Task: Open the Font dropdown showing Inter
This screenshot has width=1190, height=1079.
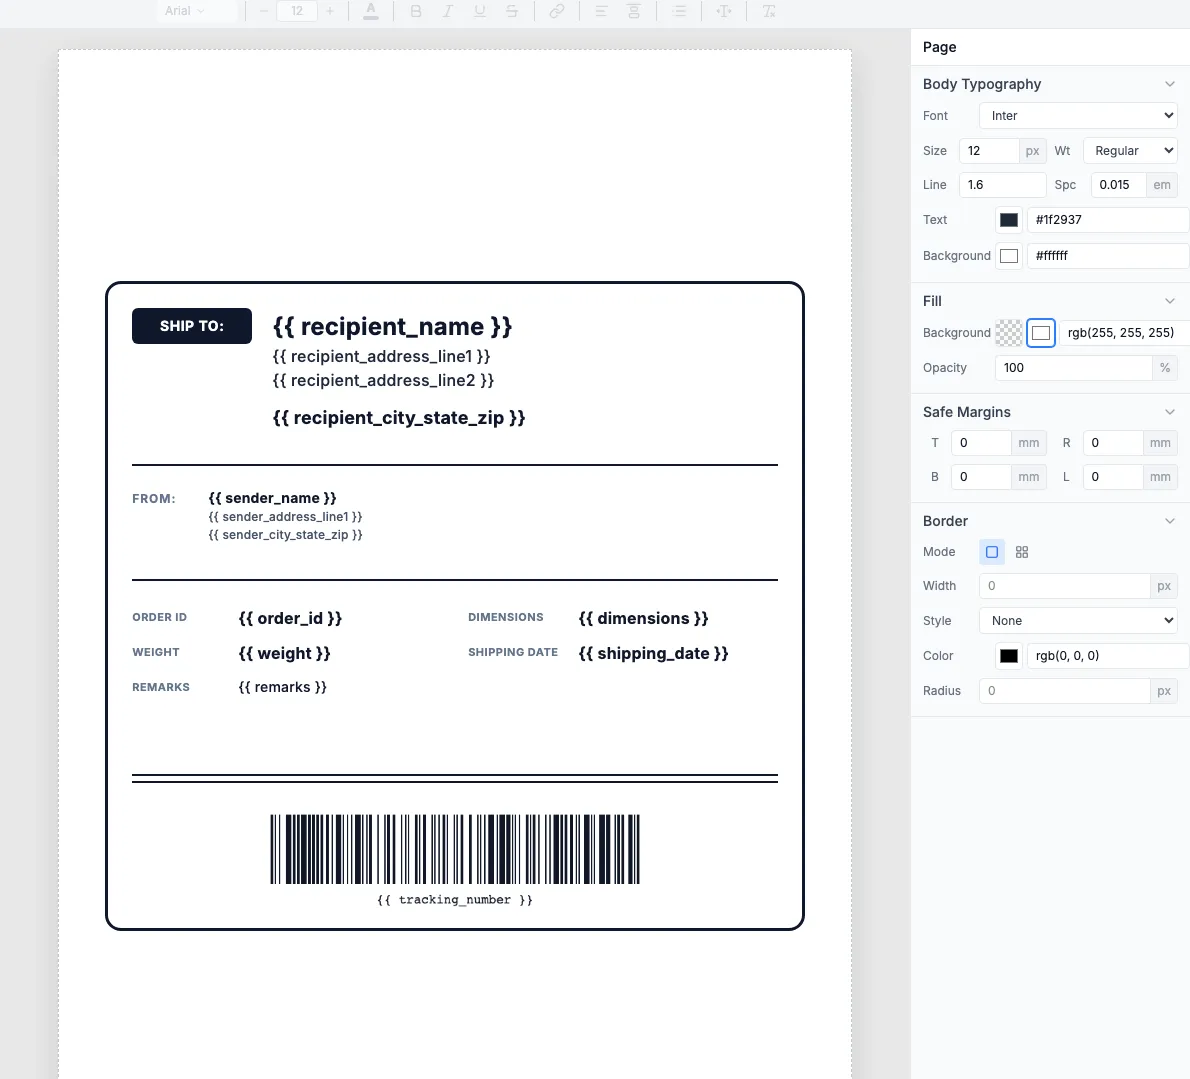Action: (1077, 115)
